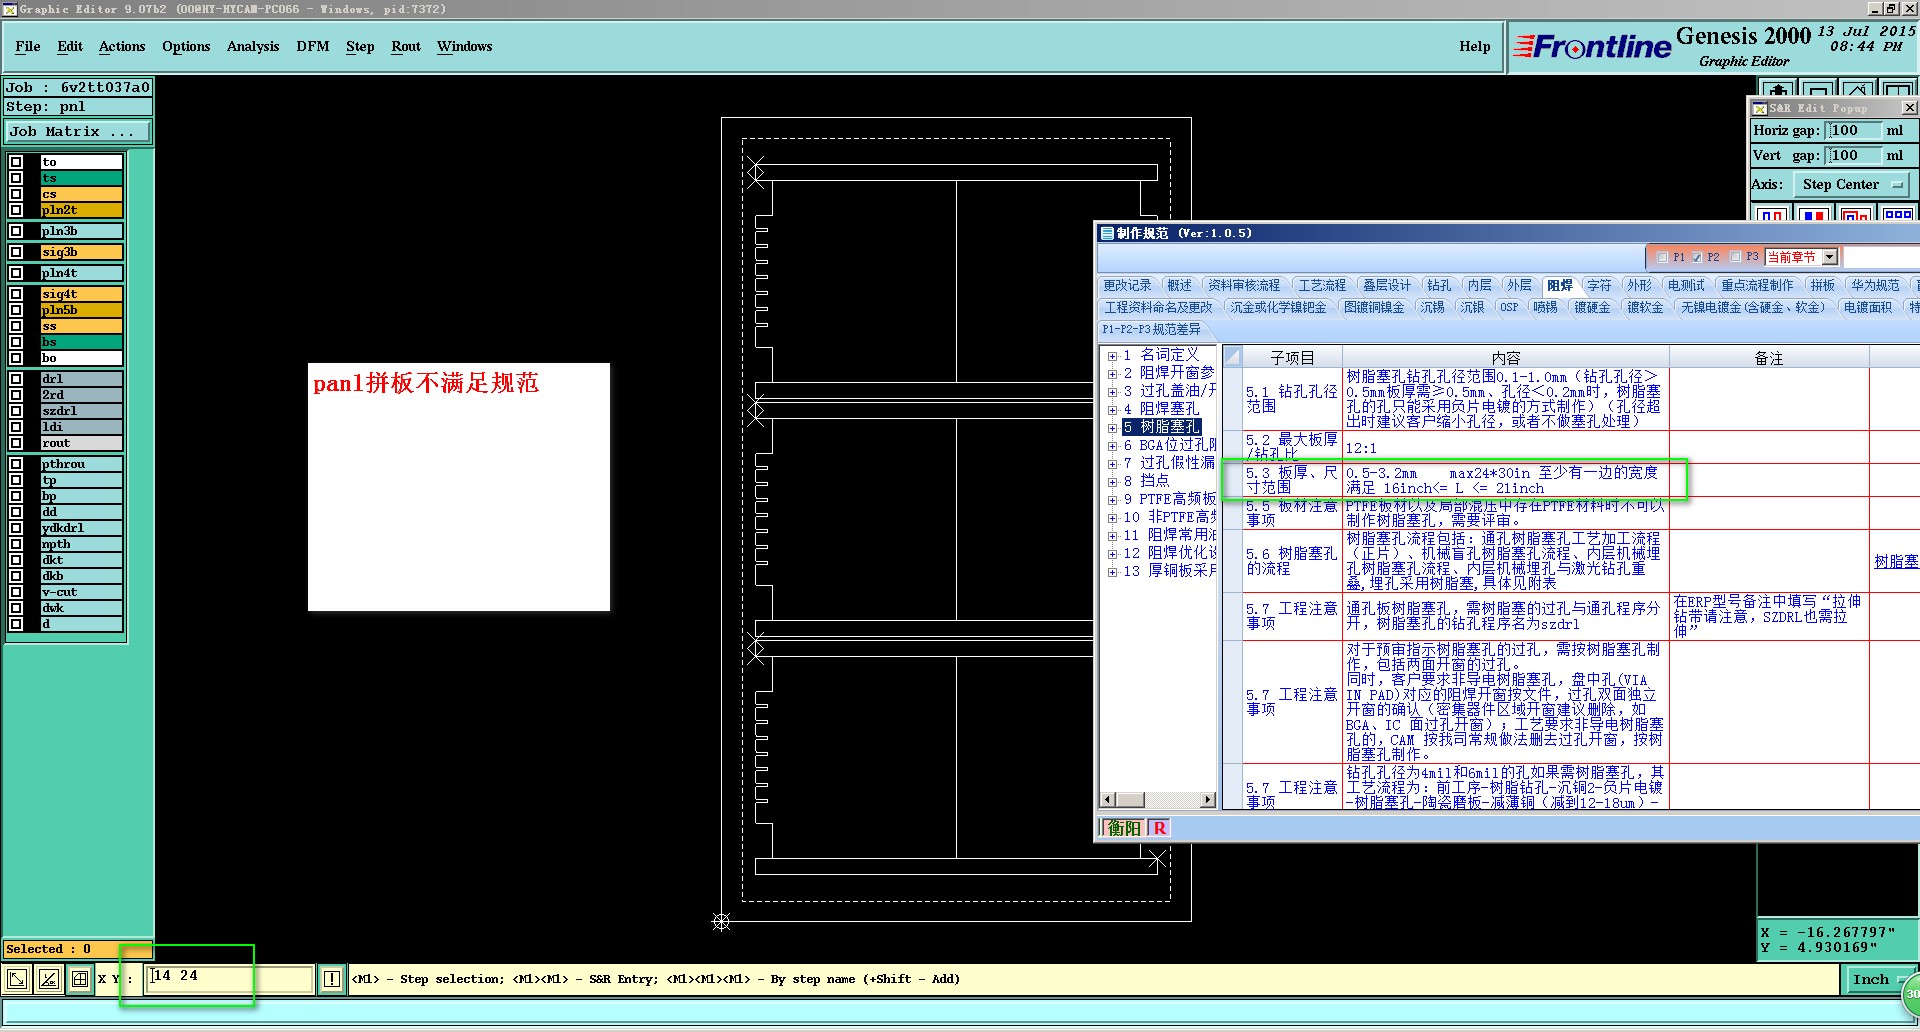1920x1032 pixels.
Task: Click the tree horizontal scrollbar right arrow
Action: [1208, 800]
